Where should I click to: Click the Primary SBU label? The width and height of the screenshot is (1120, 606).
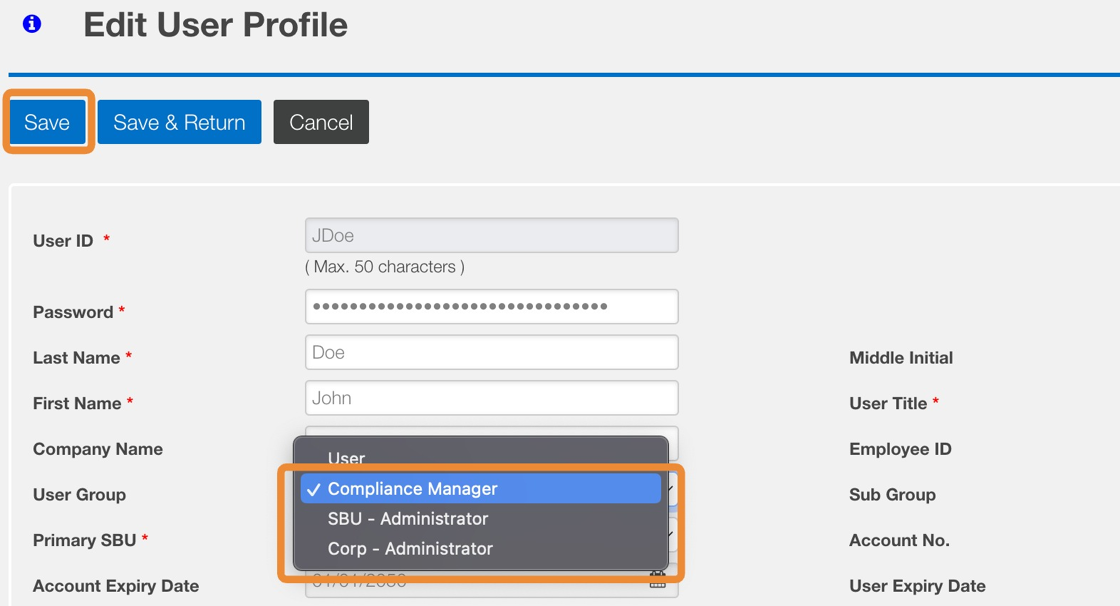[84, 540]
